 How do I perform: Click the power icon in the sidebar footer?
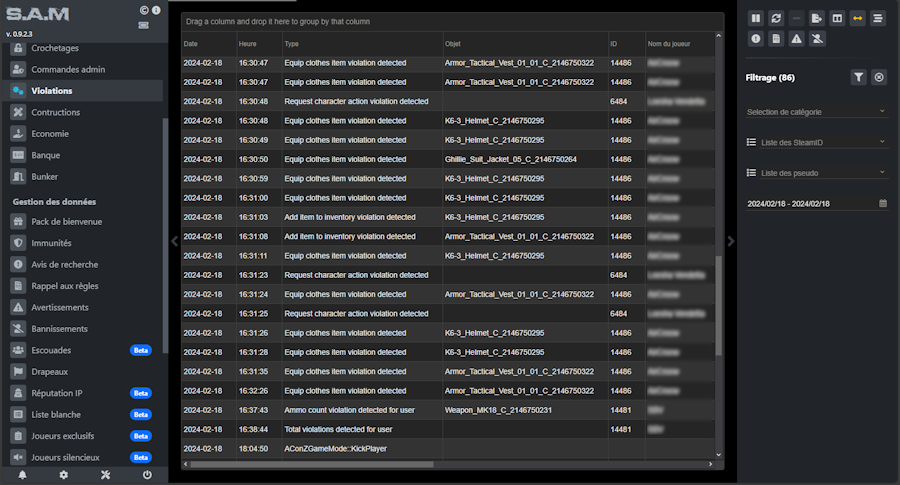coord(147,475)
